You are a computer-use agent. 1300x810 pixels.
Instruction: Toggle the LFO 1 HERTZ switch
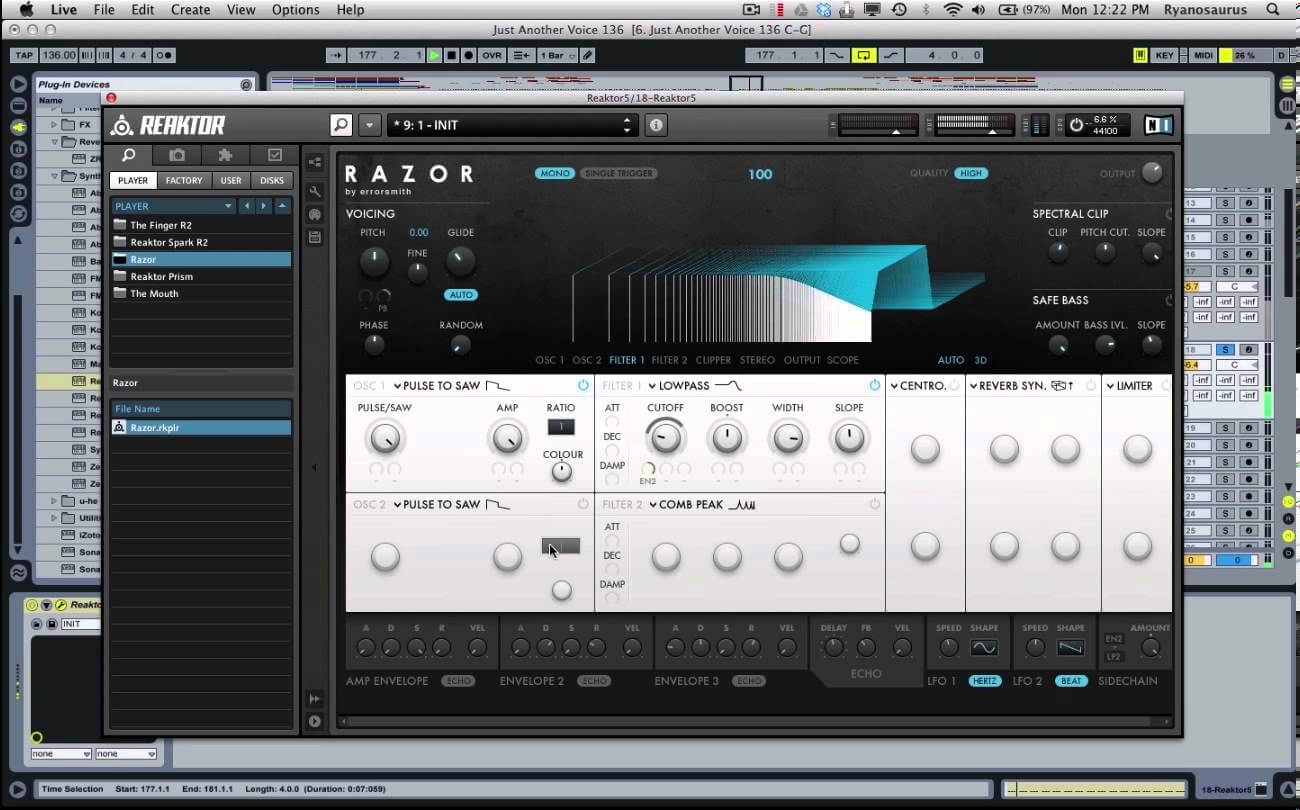point(985,681)
